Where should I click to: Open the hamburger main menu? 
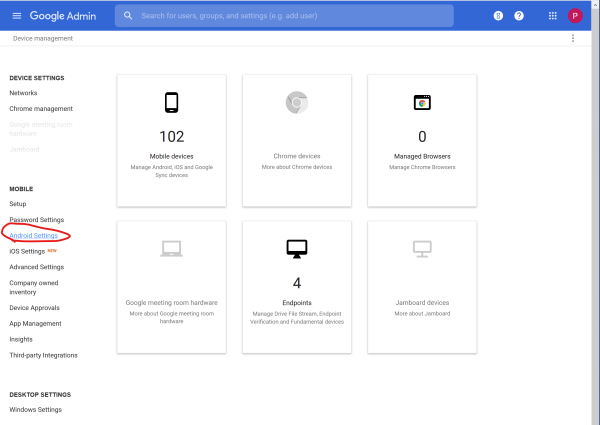(16, 16)
